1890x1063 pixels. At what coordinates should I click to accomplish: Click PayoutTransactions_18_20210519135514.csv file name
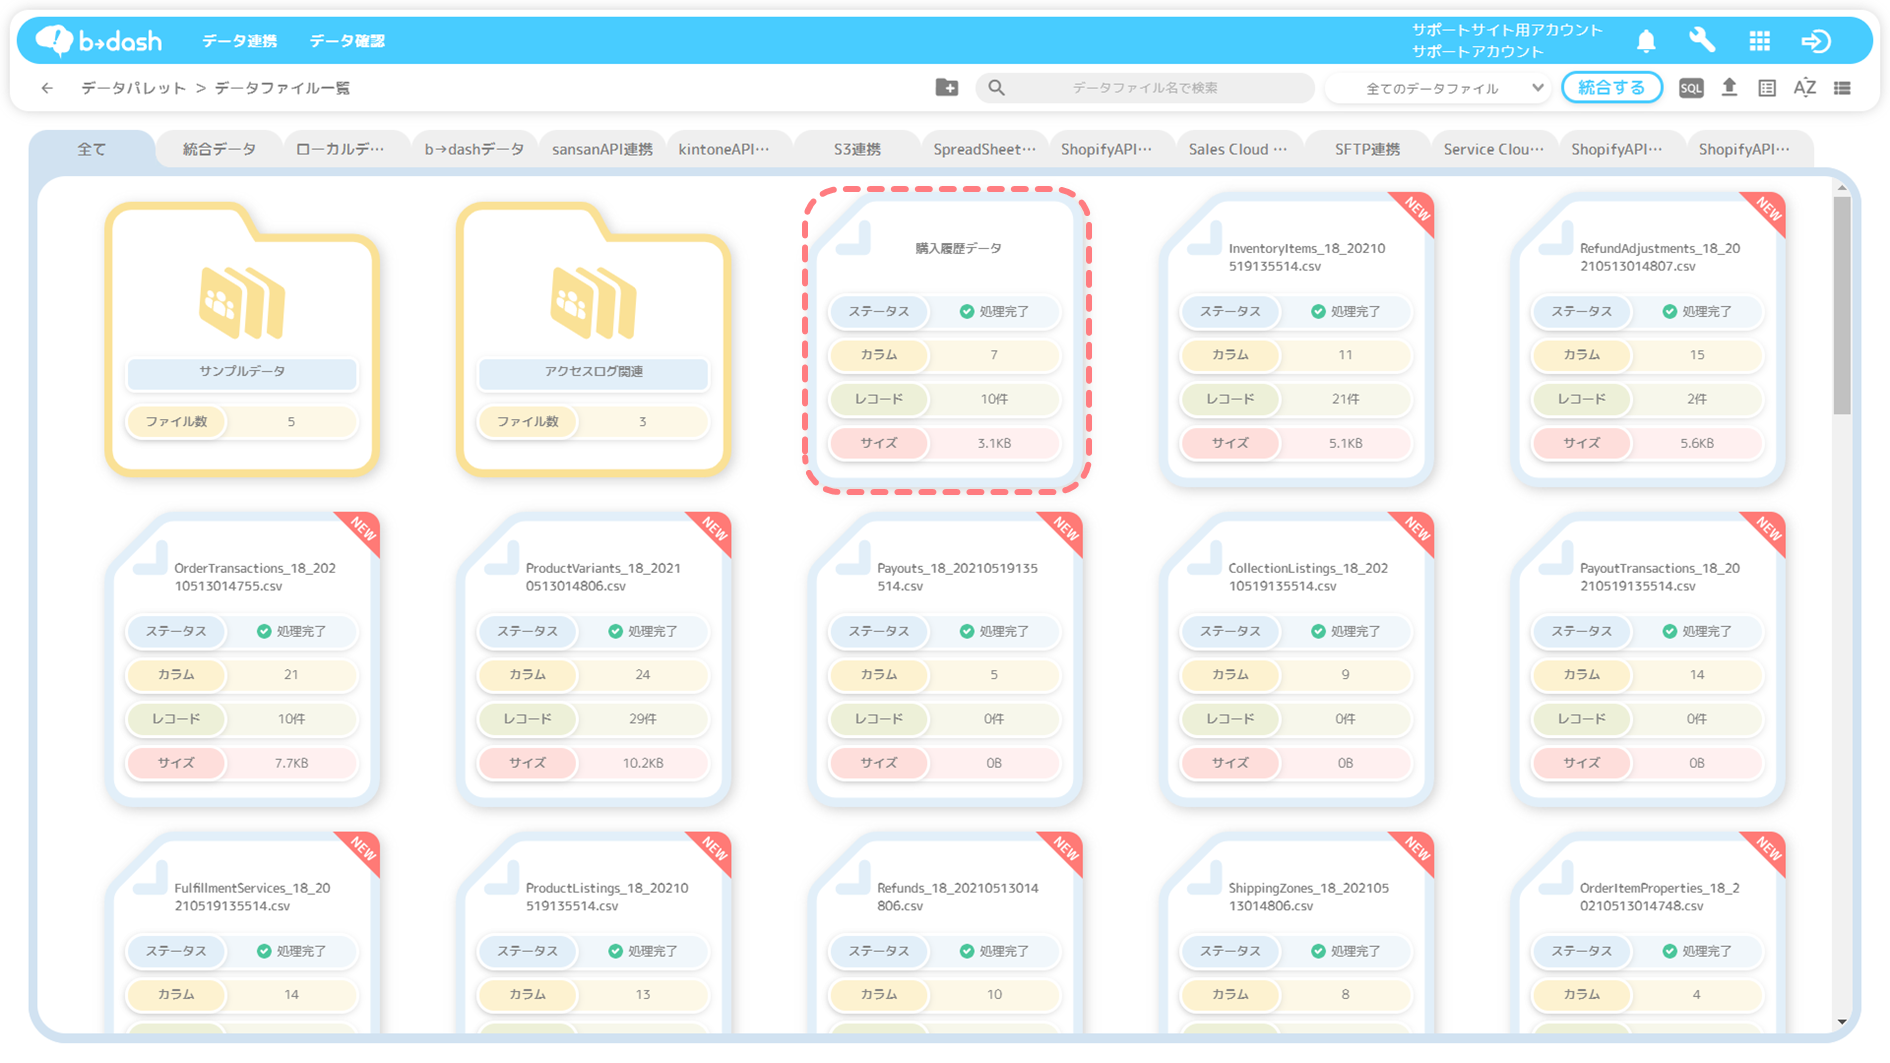(1659, 577)
